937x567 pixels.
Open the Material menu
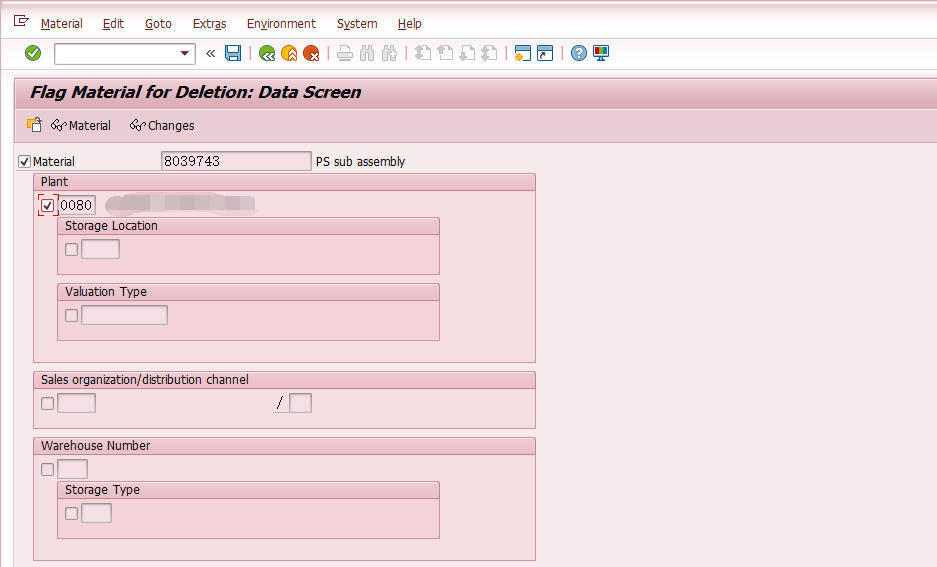click(62, 24)
